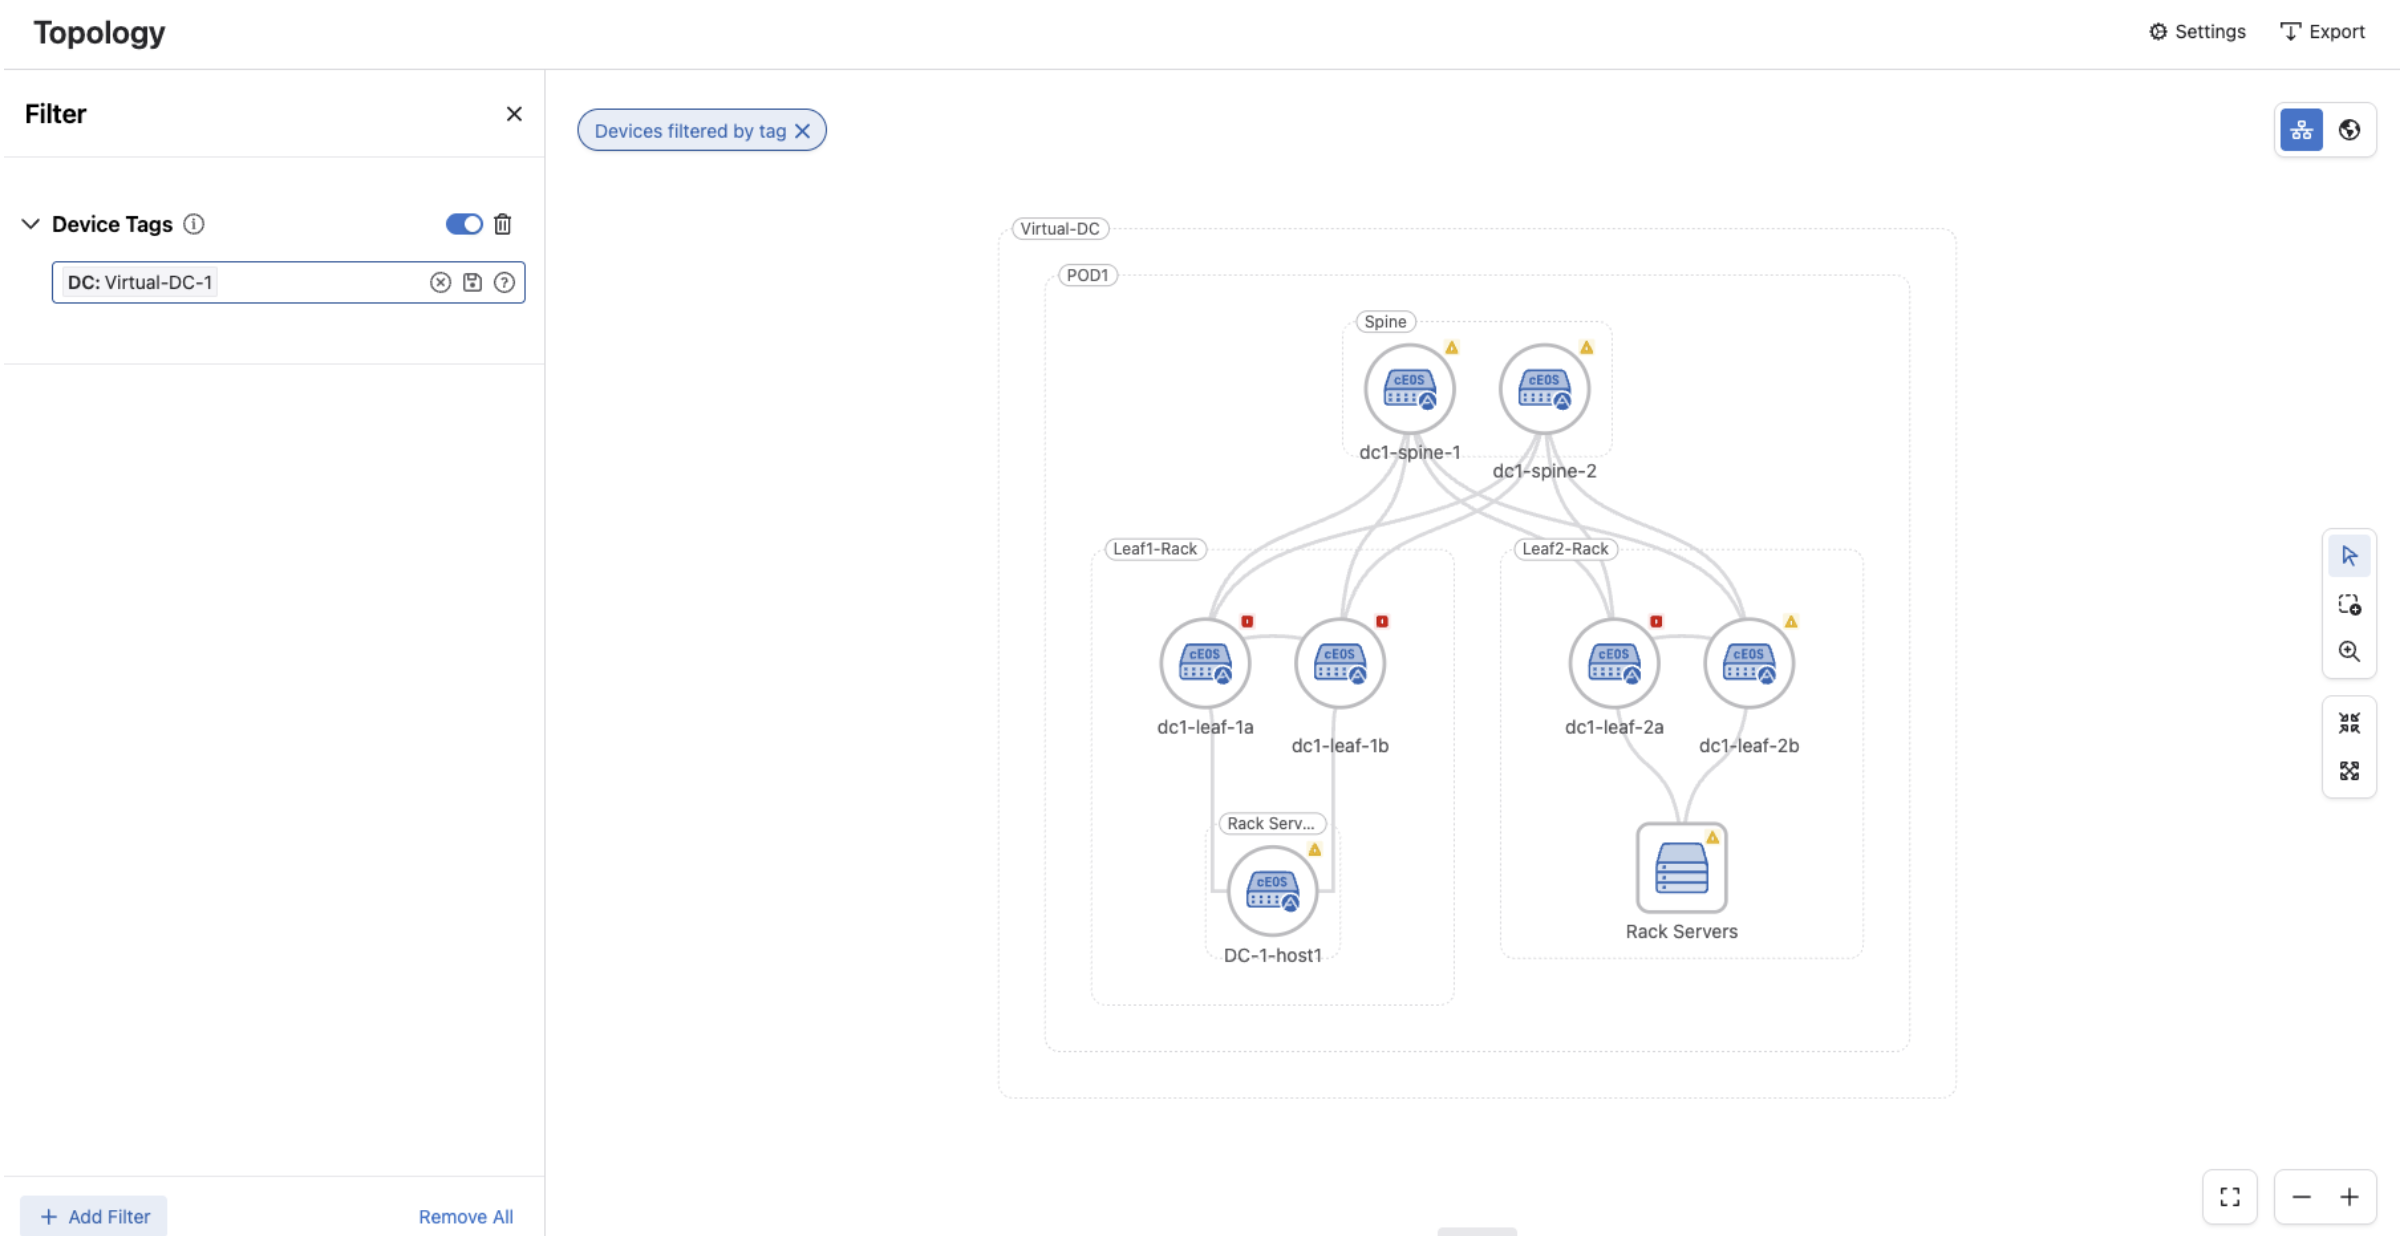Clear the tag query field

click(440, 282)
